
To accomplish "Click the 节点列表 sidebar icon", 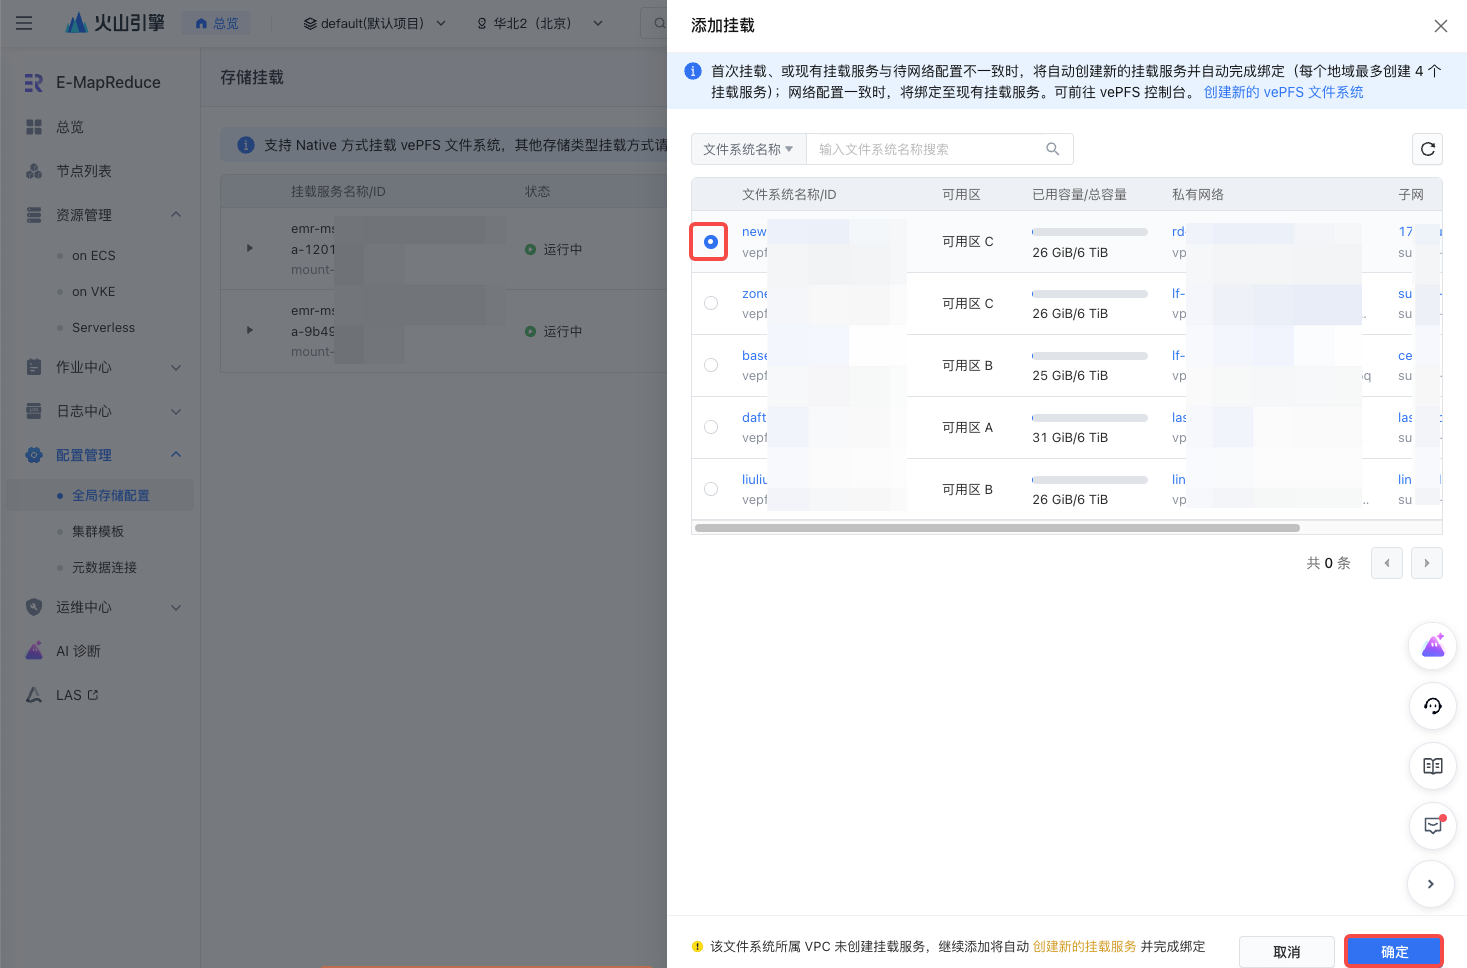I will 34,171.
